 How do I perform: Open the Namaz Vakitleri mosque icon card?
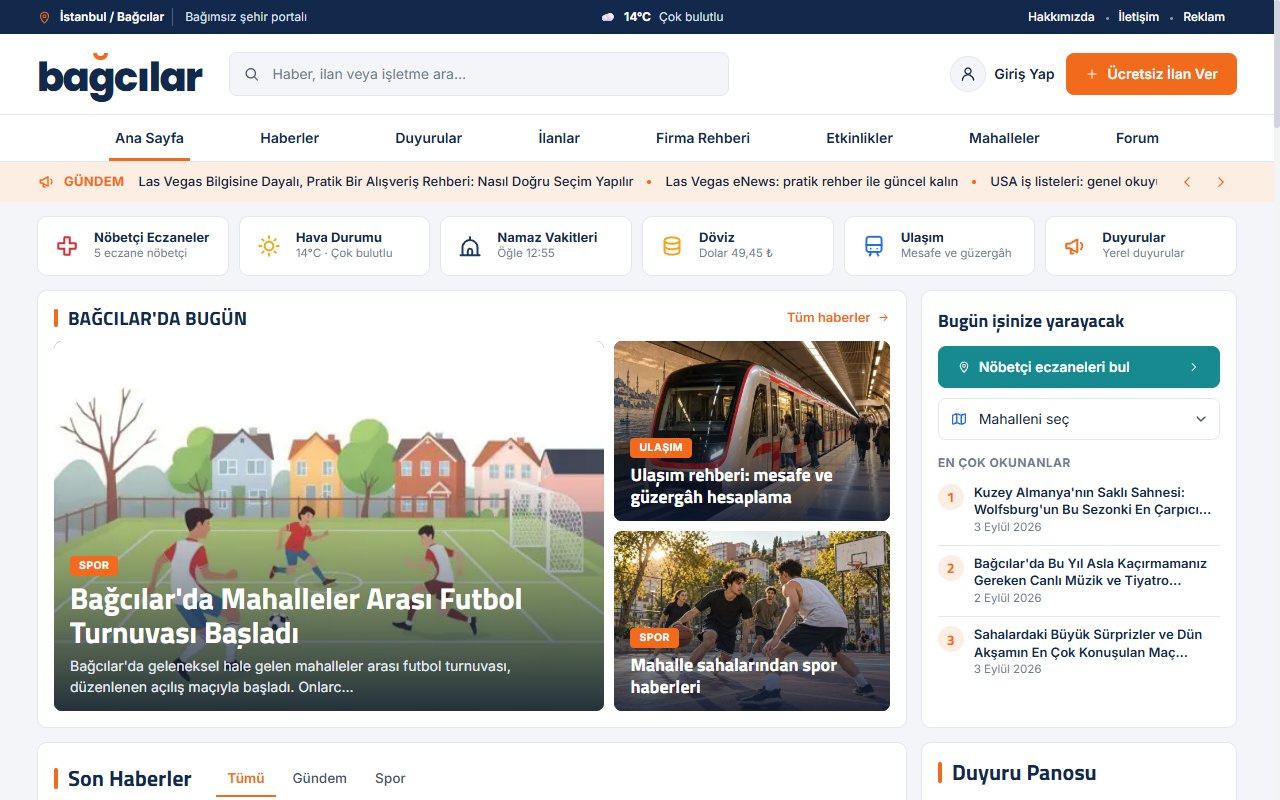[x=536, y=246]
